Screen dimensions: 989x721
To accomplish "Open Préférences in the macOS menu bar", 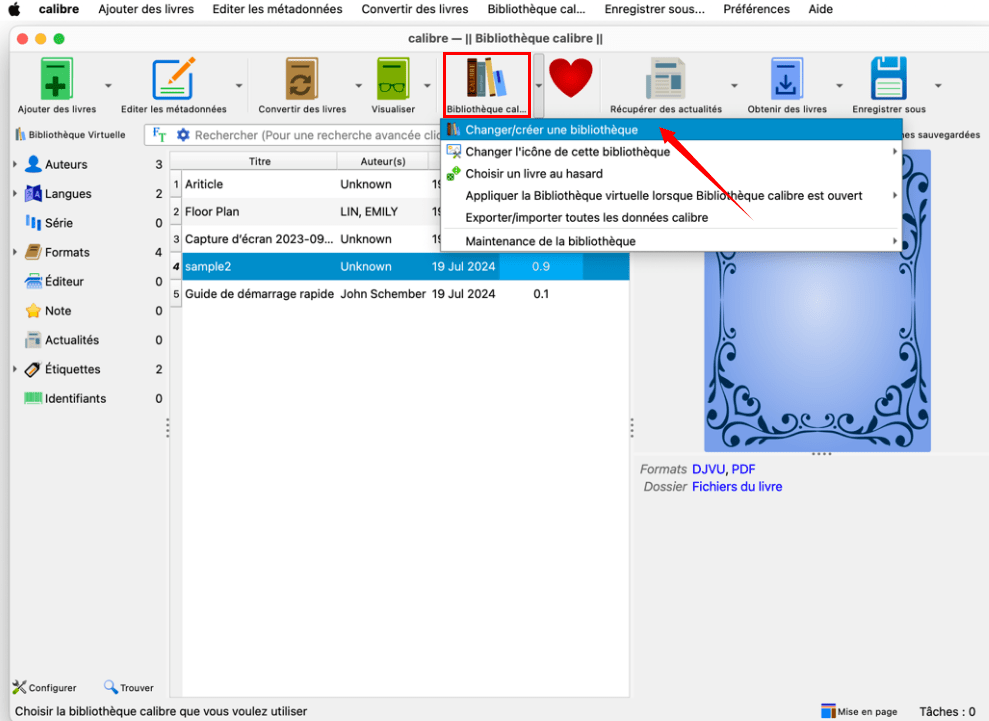I will point(756,9).
